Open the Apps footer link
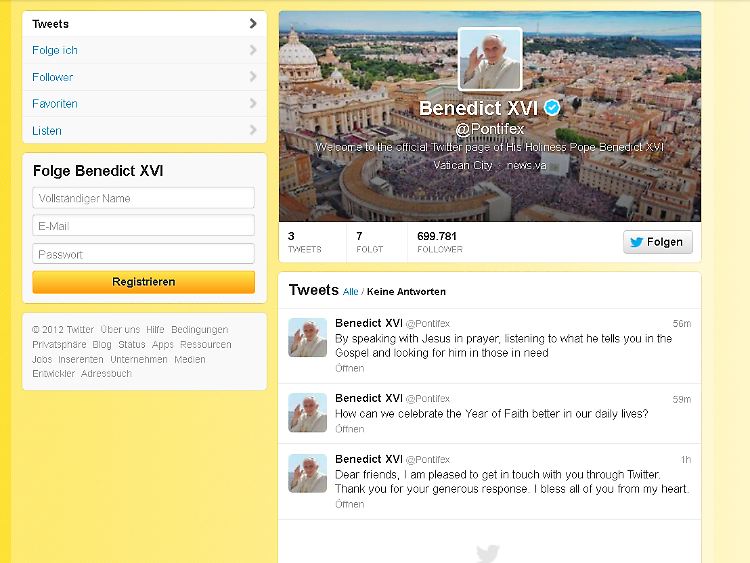 (x=163, y=344)
